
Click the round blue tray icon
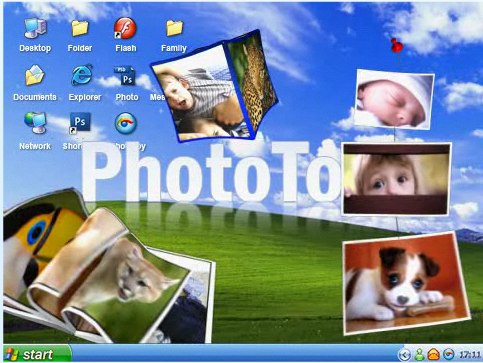coord(448,354)
